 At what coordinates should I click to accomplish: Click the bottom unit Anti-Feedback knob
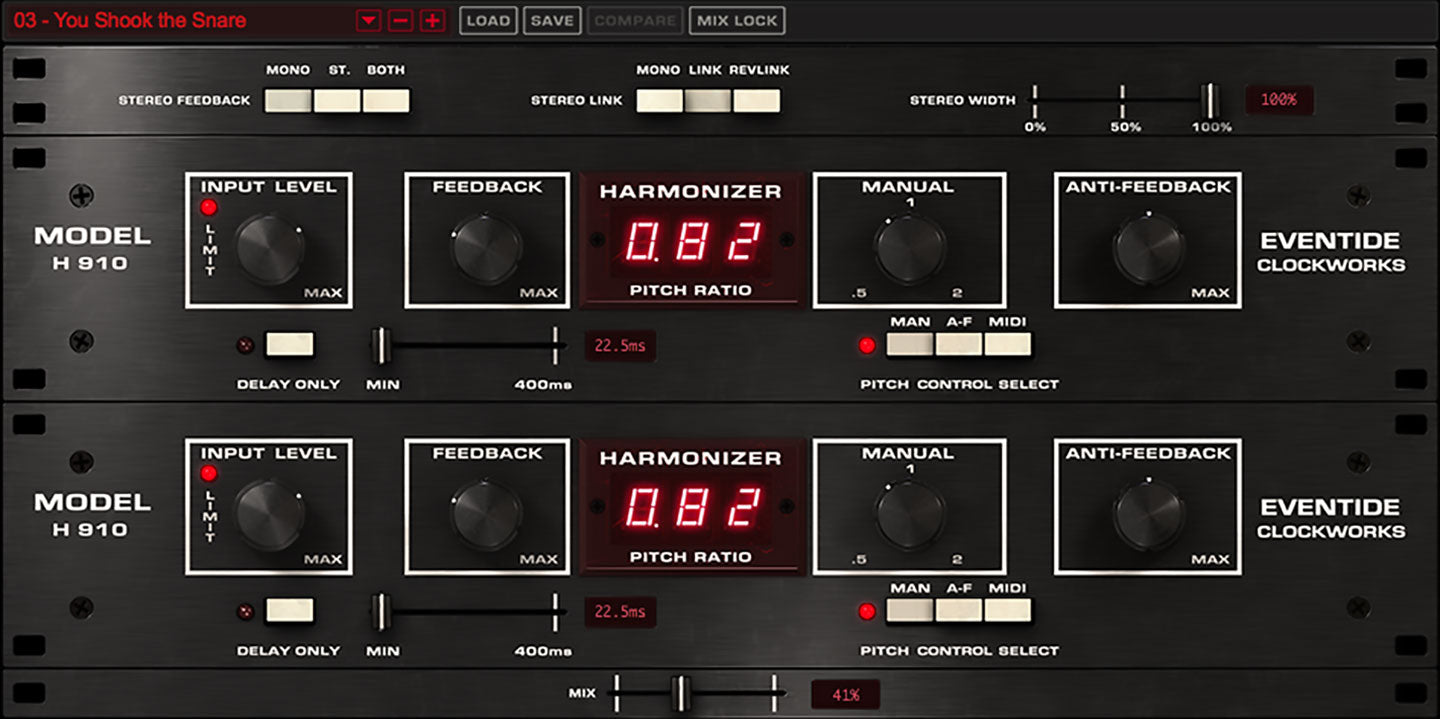tap(1148, 515)
